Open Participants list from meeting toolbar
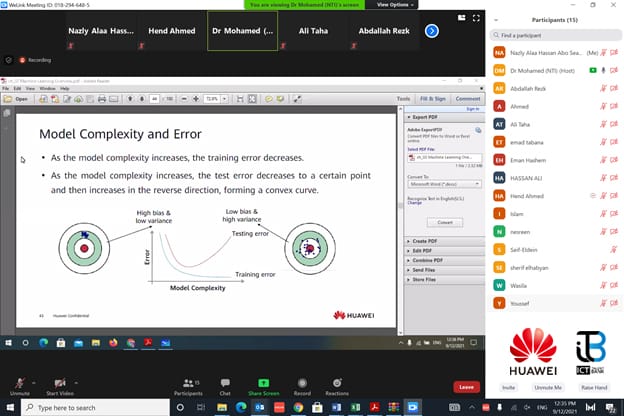The height and width of the screenshot is (416, 624). 187,384
